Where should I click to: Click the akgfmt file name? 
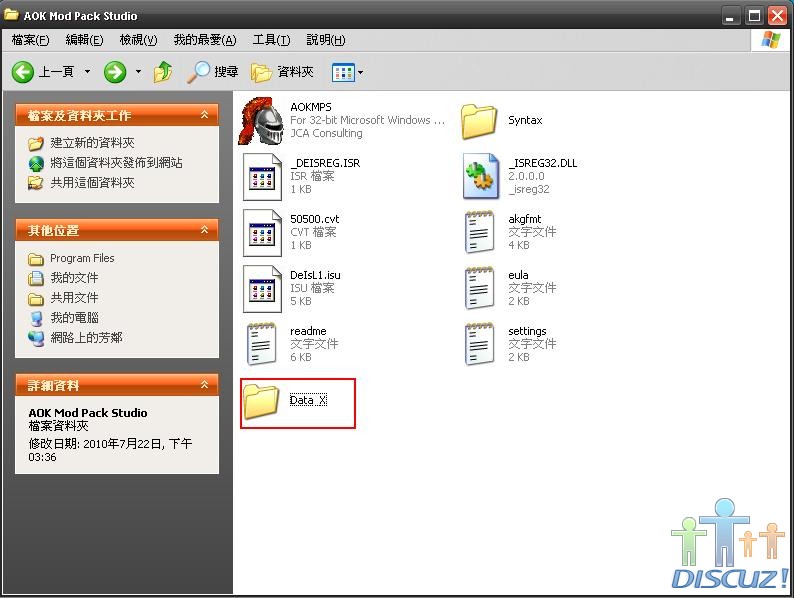point(525,219)
